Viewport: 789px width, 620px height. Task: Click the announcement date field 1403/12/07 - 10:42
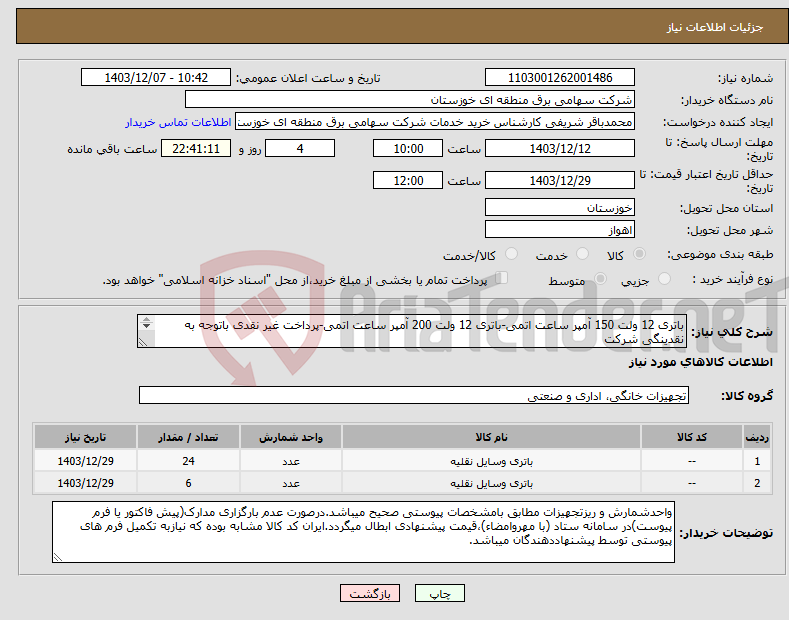(x=156, y=78)
